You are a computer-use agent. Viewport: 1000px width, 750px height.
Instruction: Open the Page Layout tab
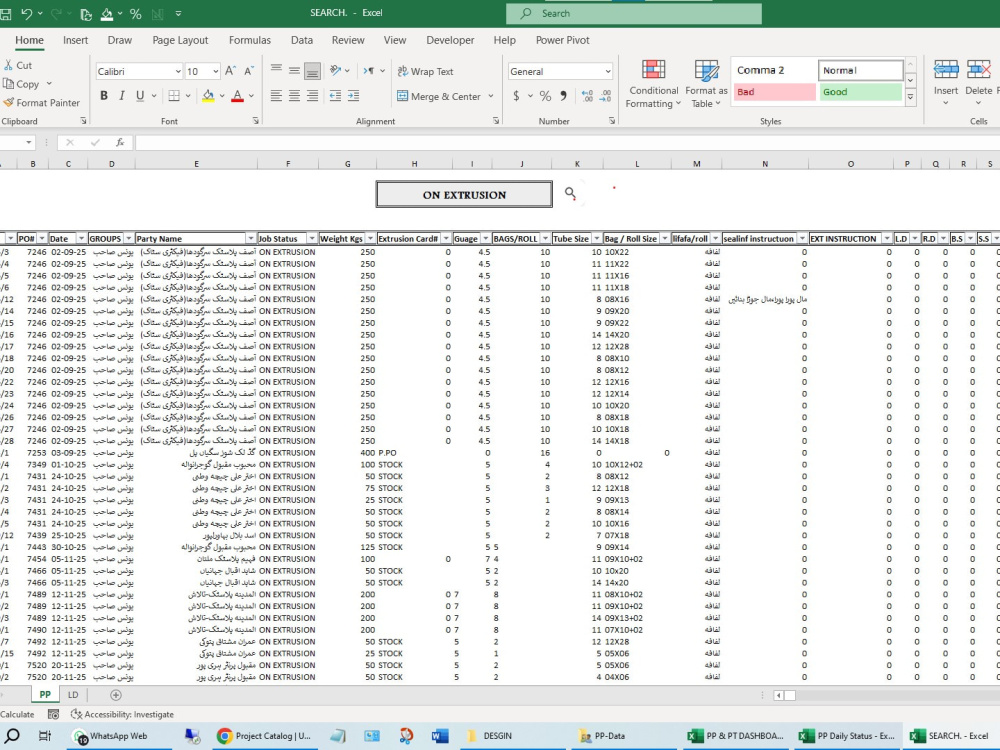click(180, 40)
